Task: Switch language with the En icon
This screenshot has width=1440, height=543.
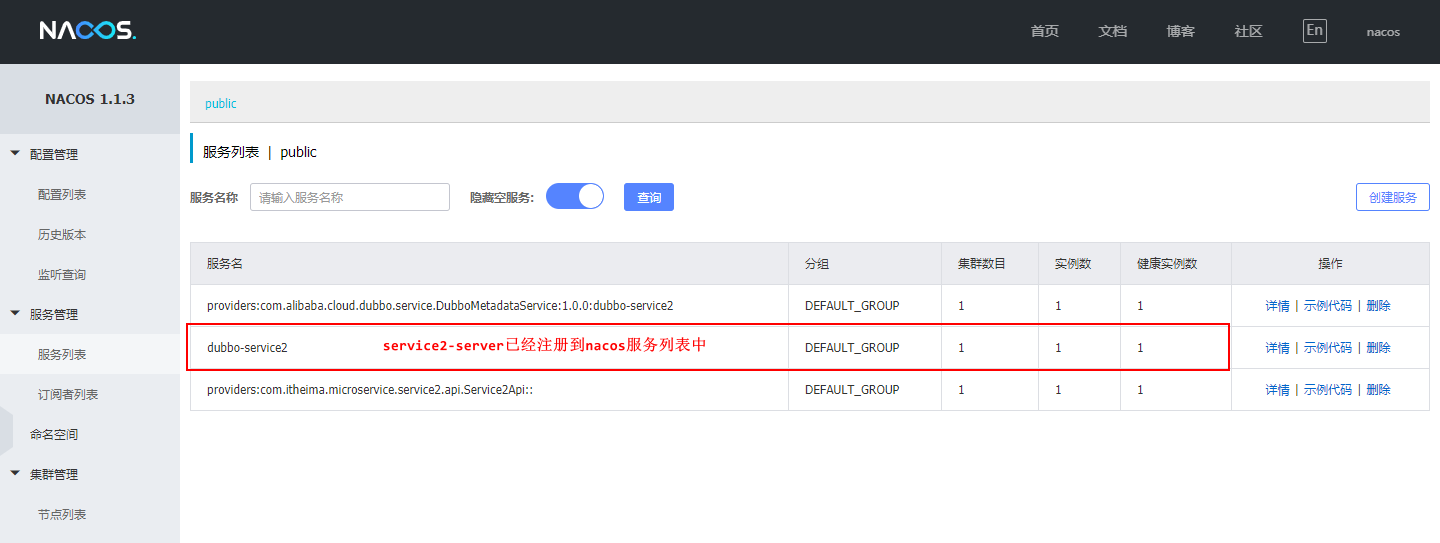Action: [1315, 30]
